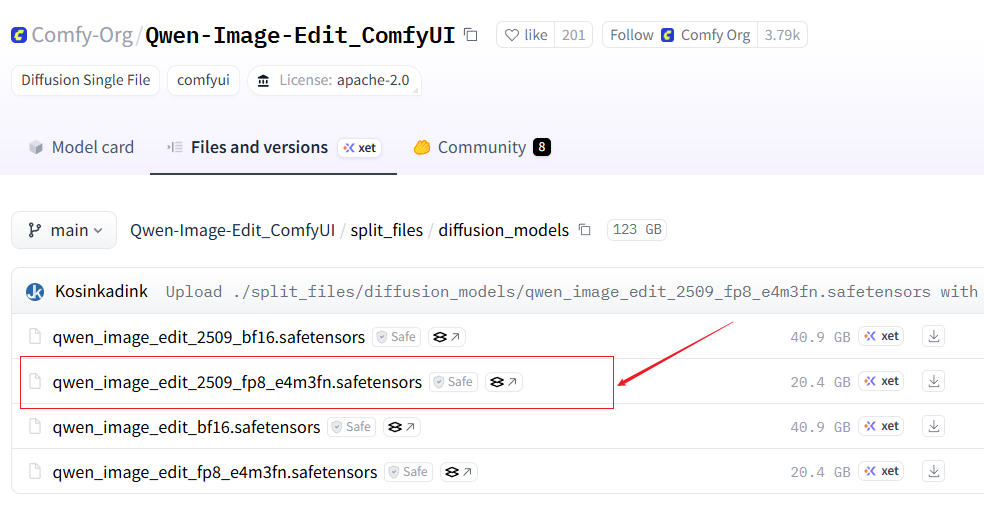Screen dimensions: 984x521
Task: Click the xet badge for qwen_image_edit_2509_bf16
Action: (x=881, y=336)
